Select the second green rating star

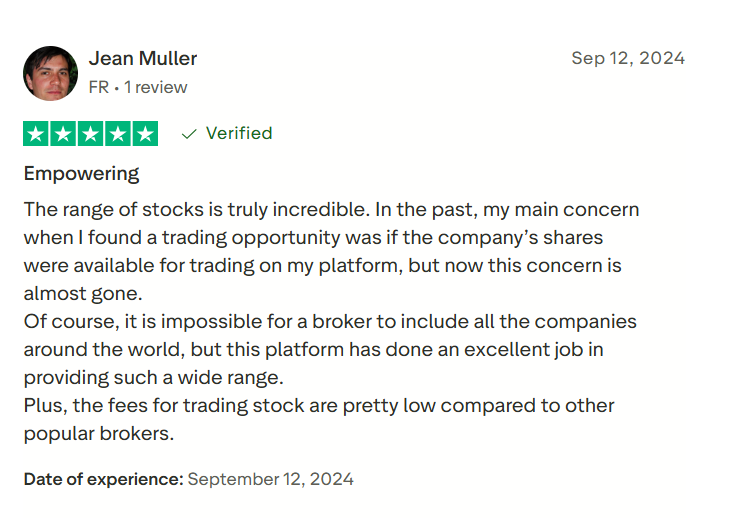pos(64,134)
